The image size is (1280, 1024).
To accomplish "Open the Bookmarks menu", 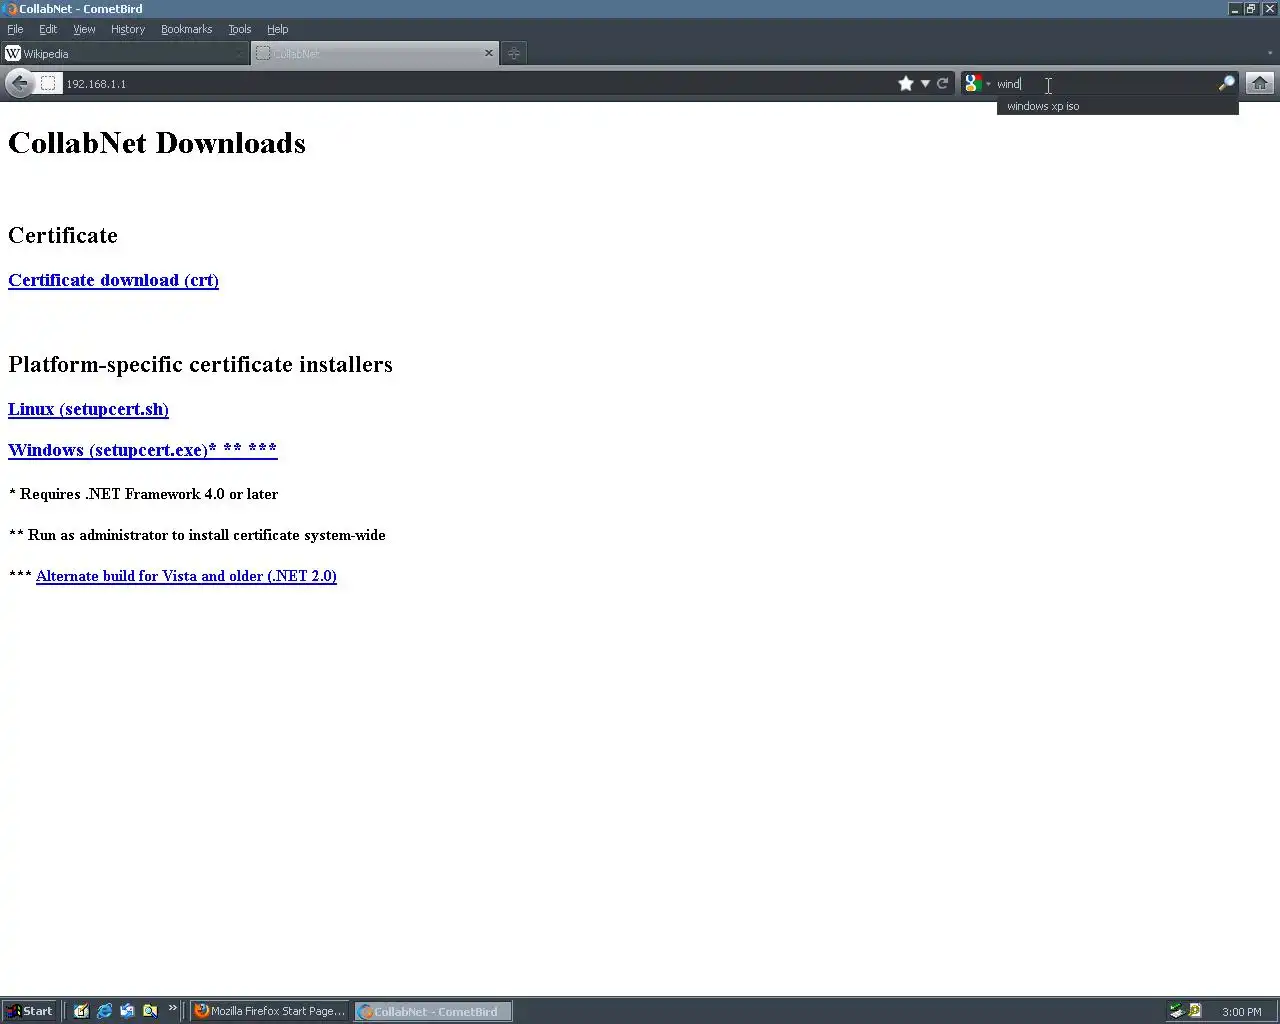I will coord(187,29).
